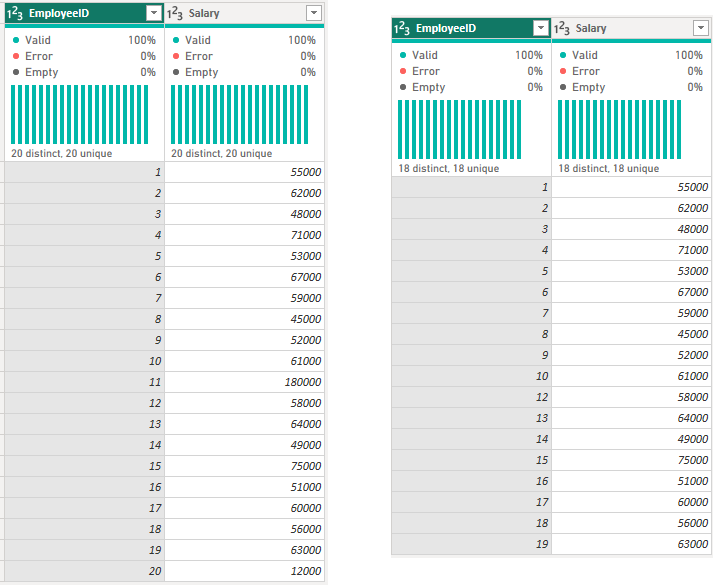The width and height of the screenshot is (714, 585).
Task: Click Valid 100% for left EmployeeID column
Action: 84,40
